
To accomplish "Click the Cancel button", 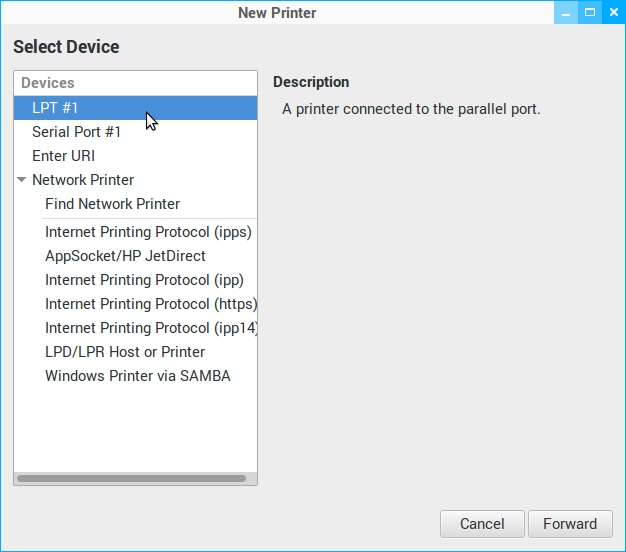I will pos(482,524).
